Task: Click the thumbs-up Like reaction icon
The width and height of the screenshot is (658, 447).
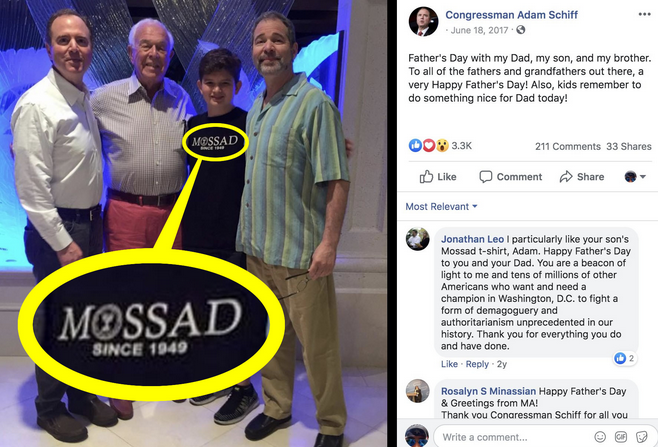Action: pyautogui.click(x=415, y=146)
